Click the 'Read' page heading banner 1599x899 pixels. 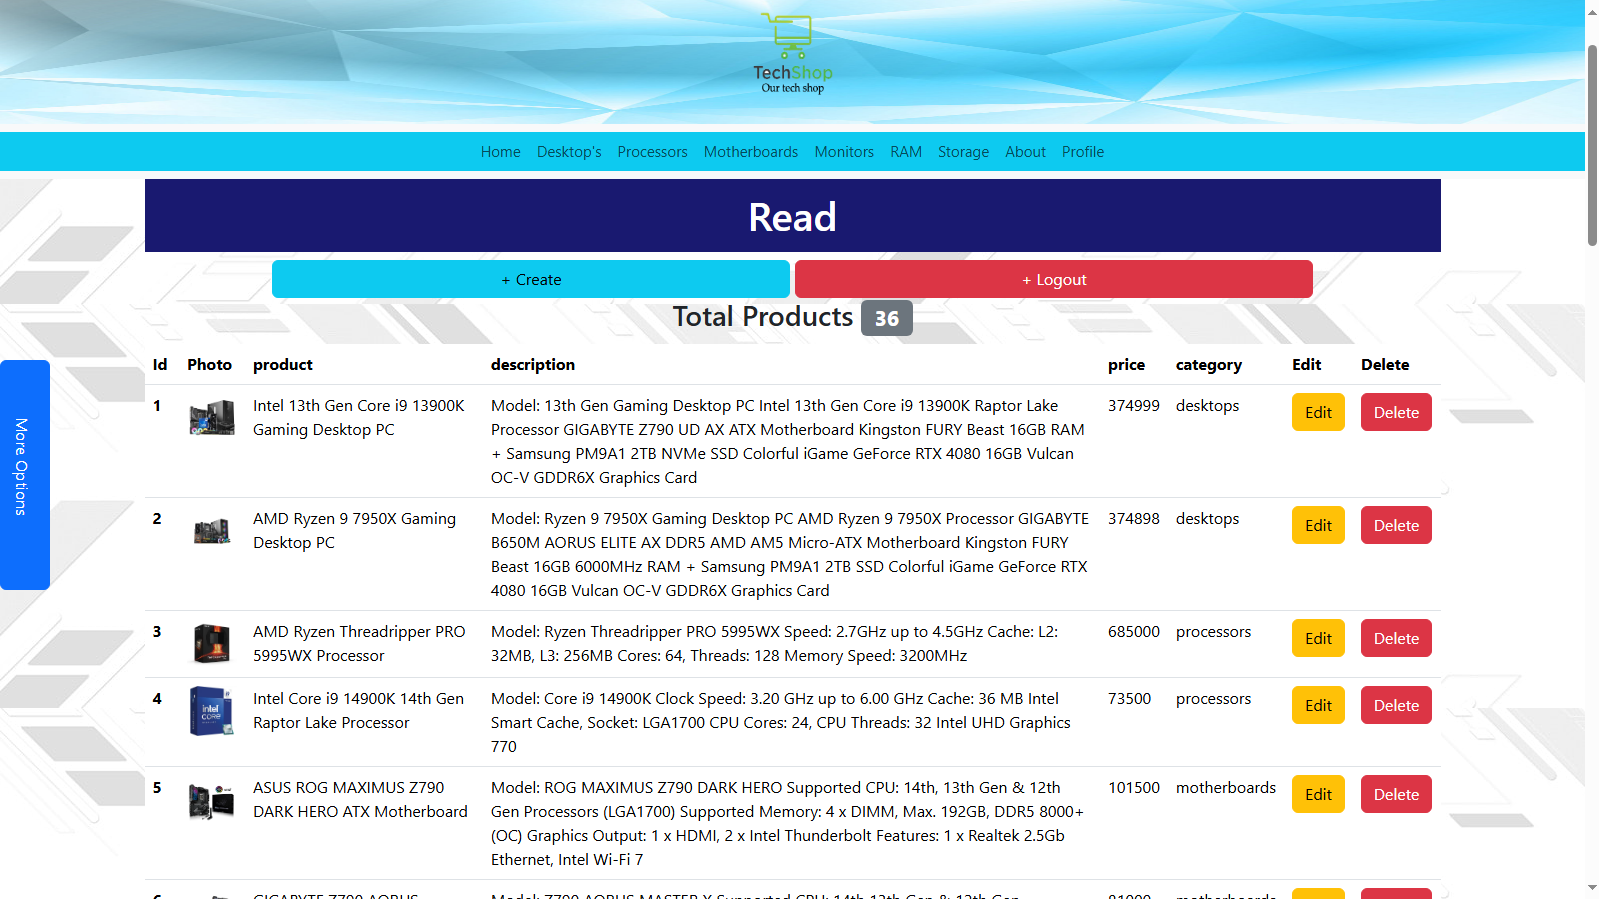793,216
